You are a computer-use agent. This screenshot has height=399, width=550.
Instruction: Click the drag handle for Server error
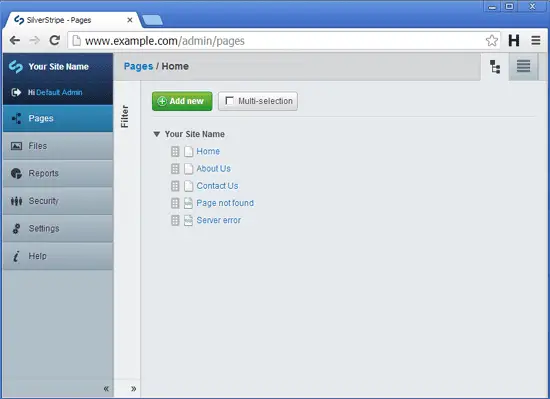tap(175, 220)
